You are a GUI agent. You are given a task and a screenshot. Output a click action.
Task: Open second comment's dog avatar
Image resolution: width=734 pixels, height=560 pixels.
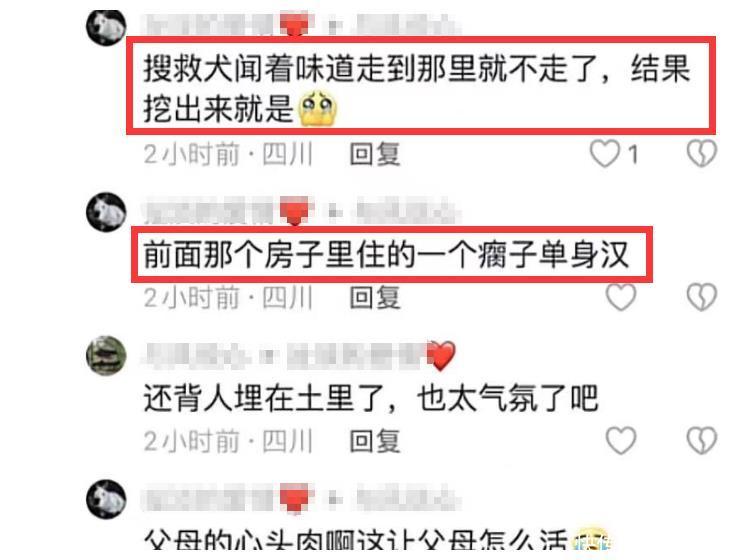click(x=106, y=212)
